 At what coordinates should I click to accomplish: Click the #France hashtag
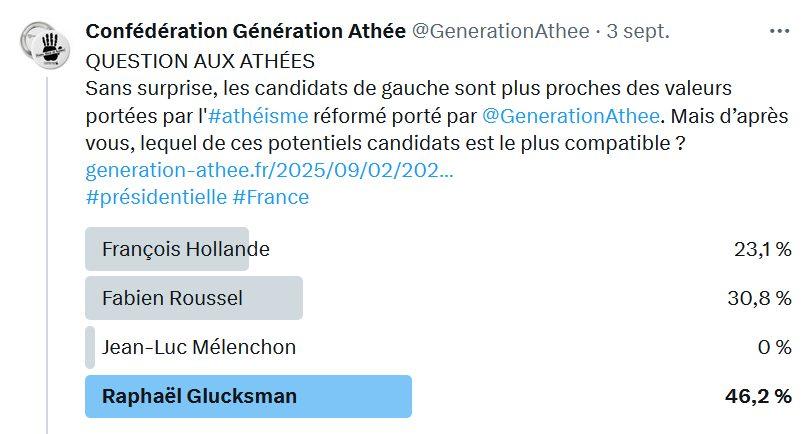coord(271,197)
